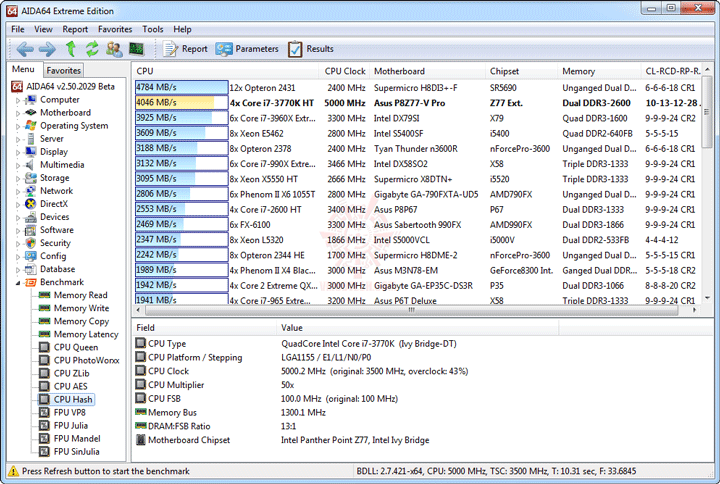Open the Report menu
Screen dimensions: 720x484
75,29
